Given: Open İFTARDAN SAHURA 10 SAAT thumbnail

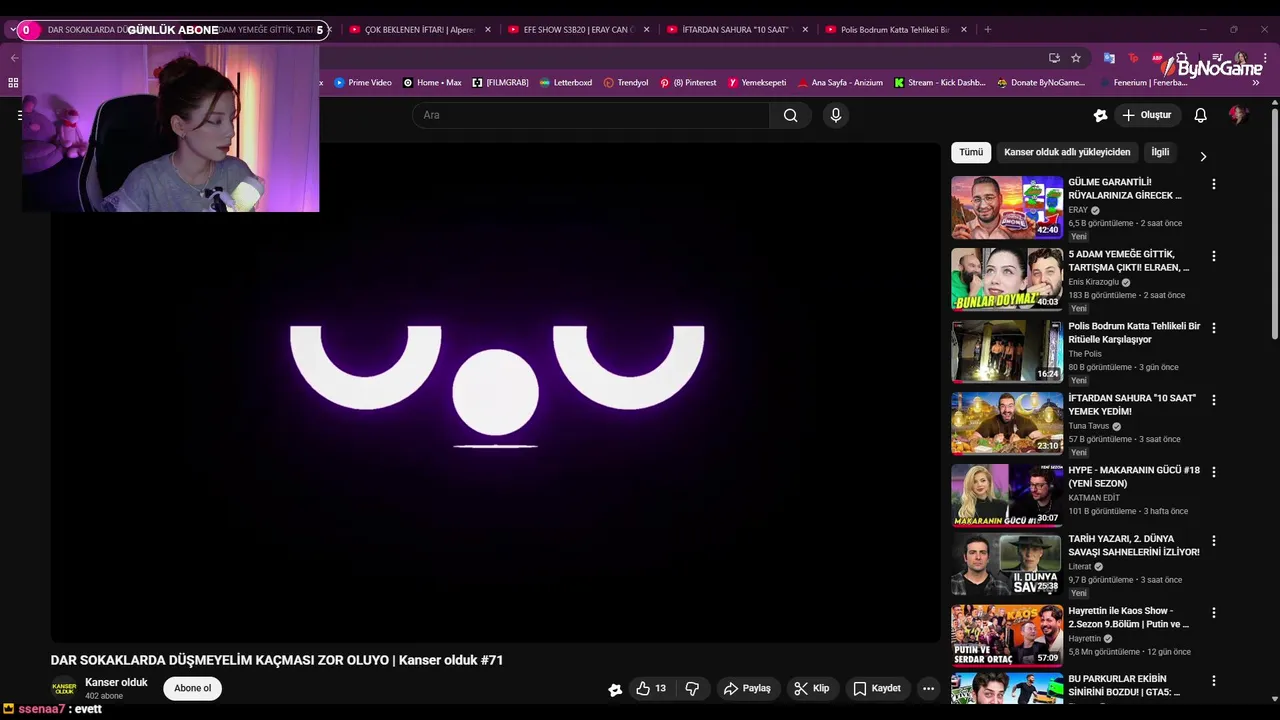Looking at the screenshot, I should click(1007, 423).
